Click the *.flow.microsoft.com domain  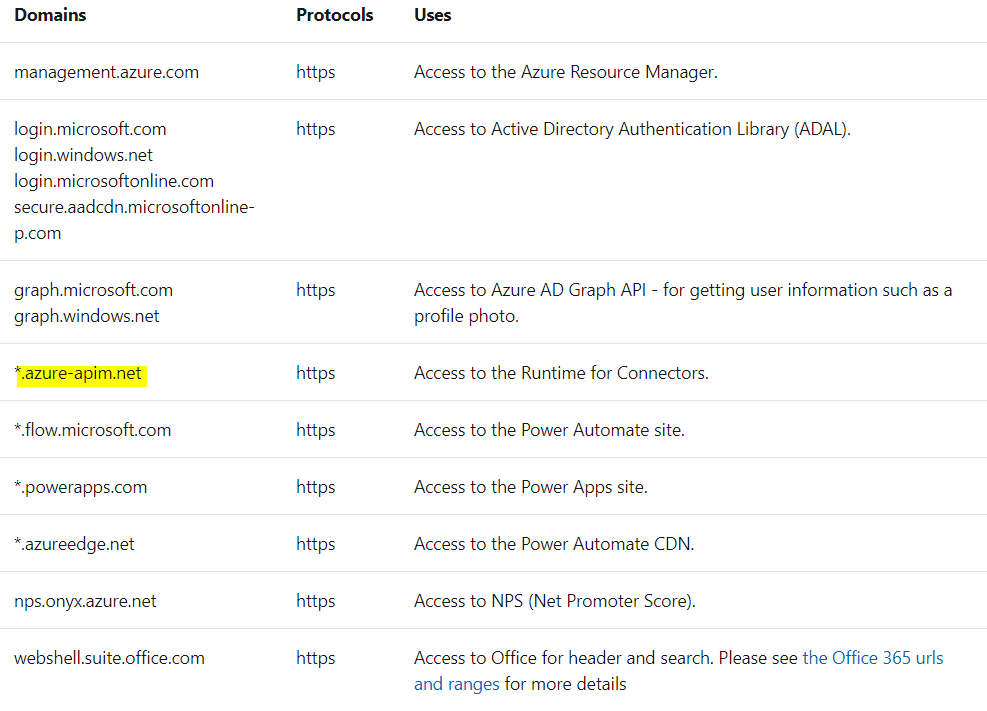click(93, 430)
